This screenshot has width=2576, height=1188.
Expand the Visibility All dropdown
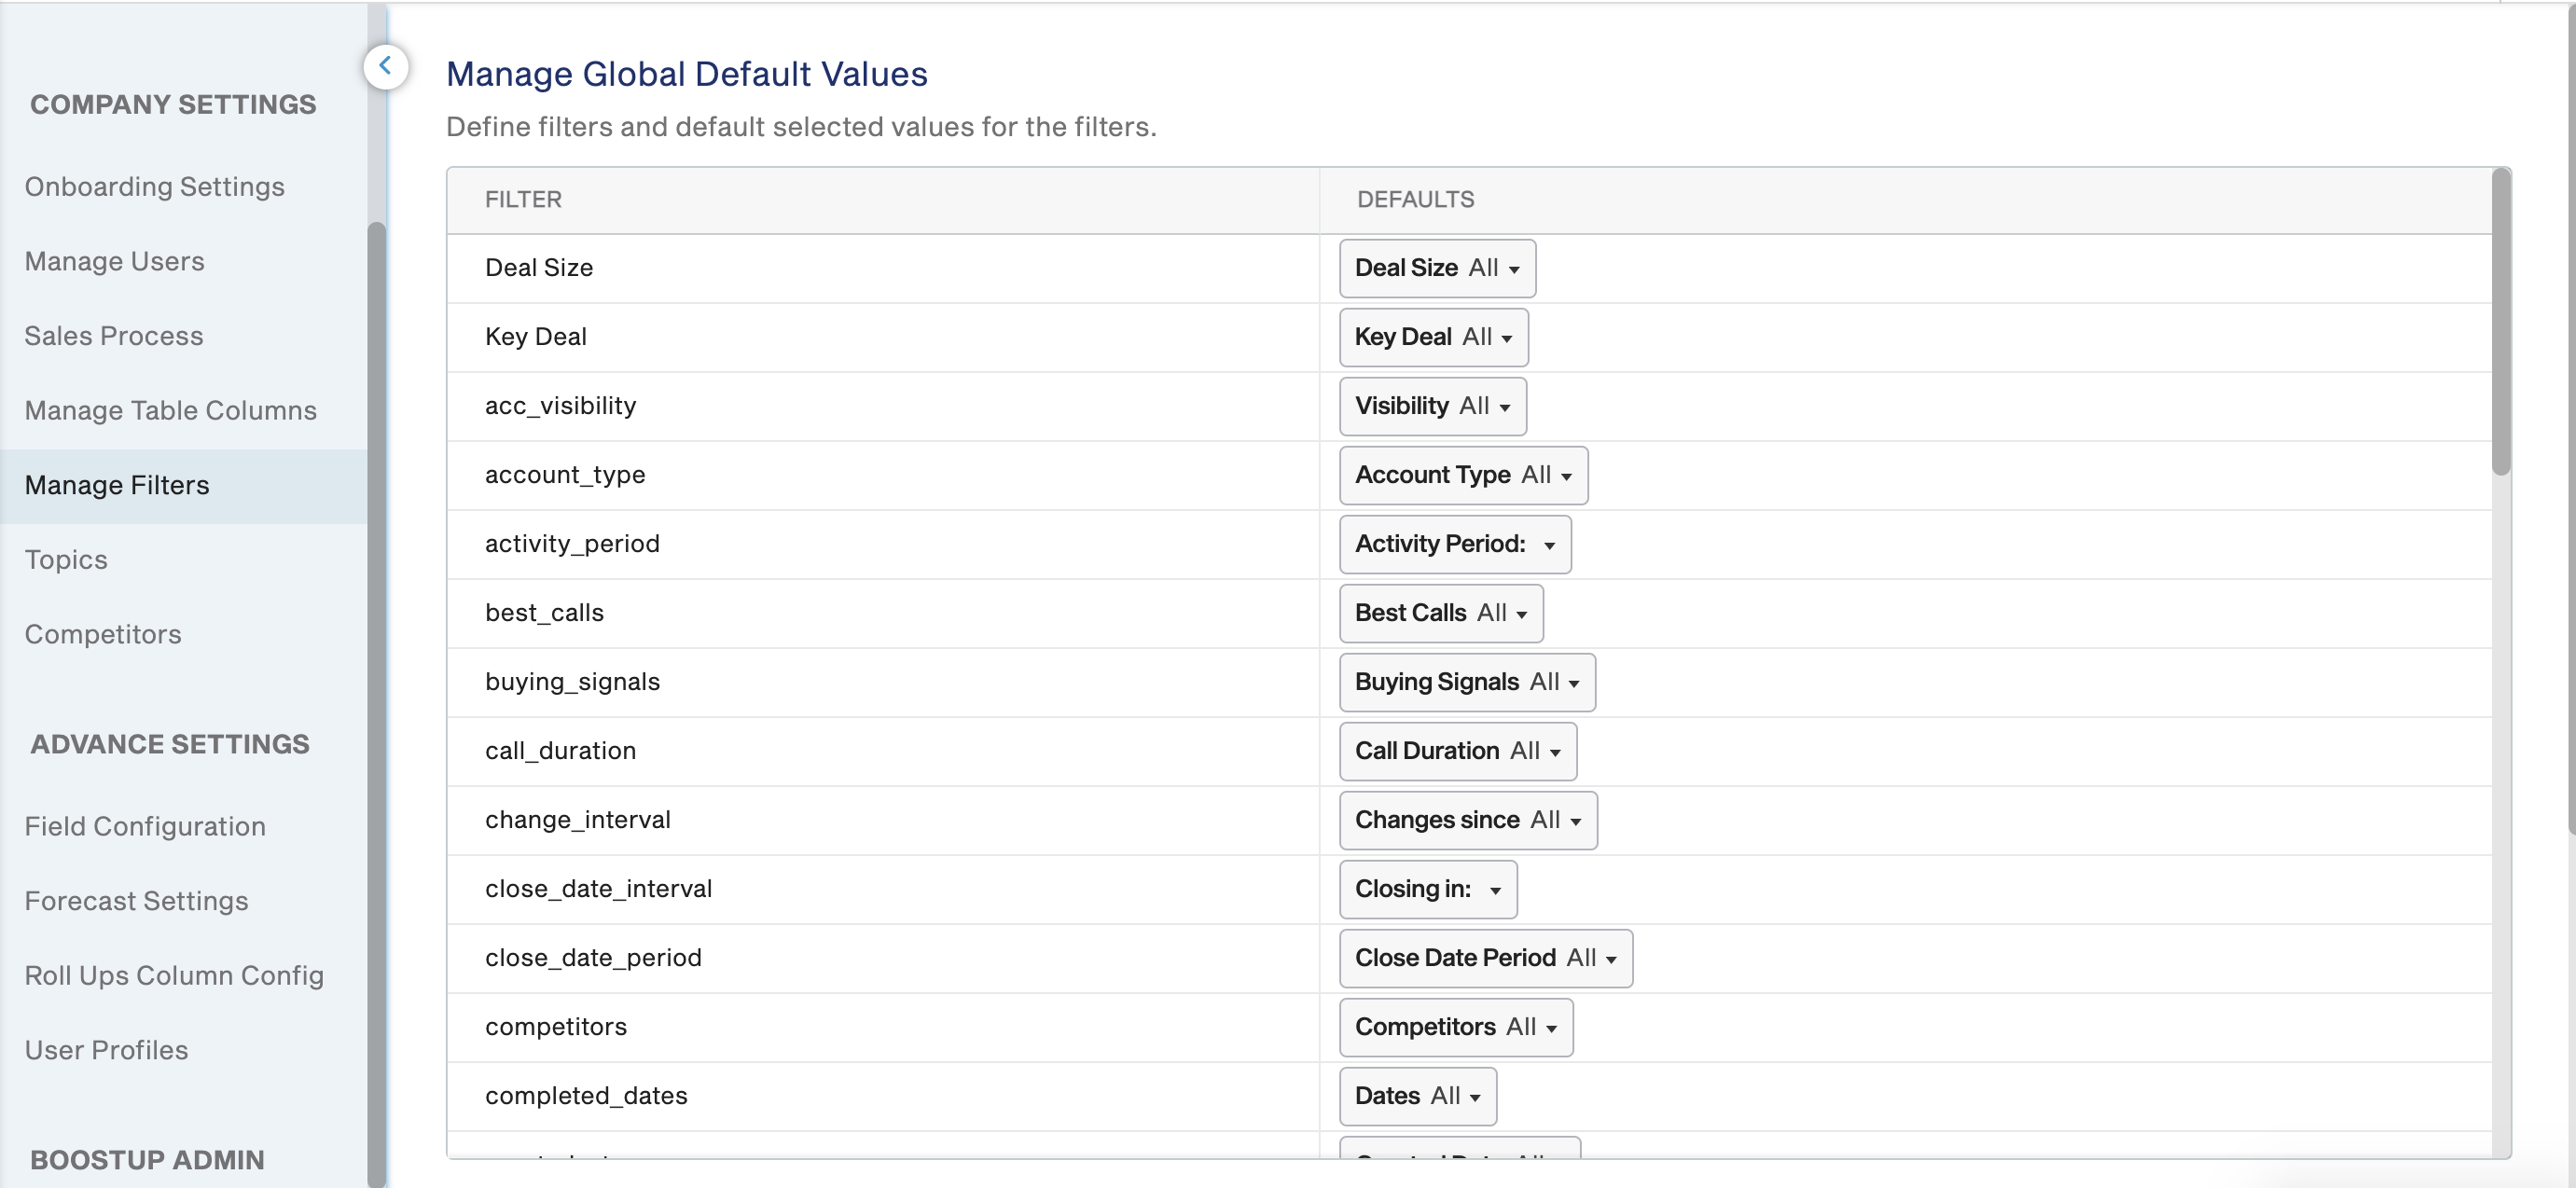pyautogui.click(x=1432, y=406)
